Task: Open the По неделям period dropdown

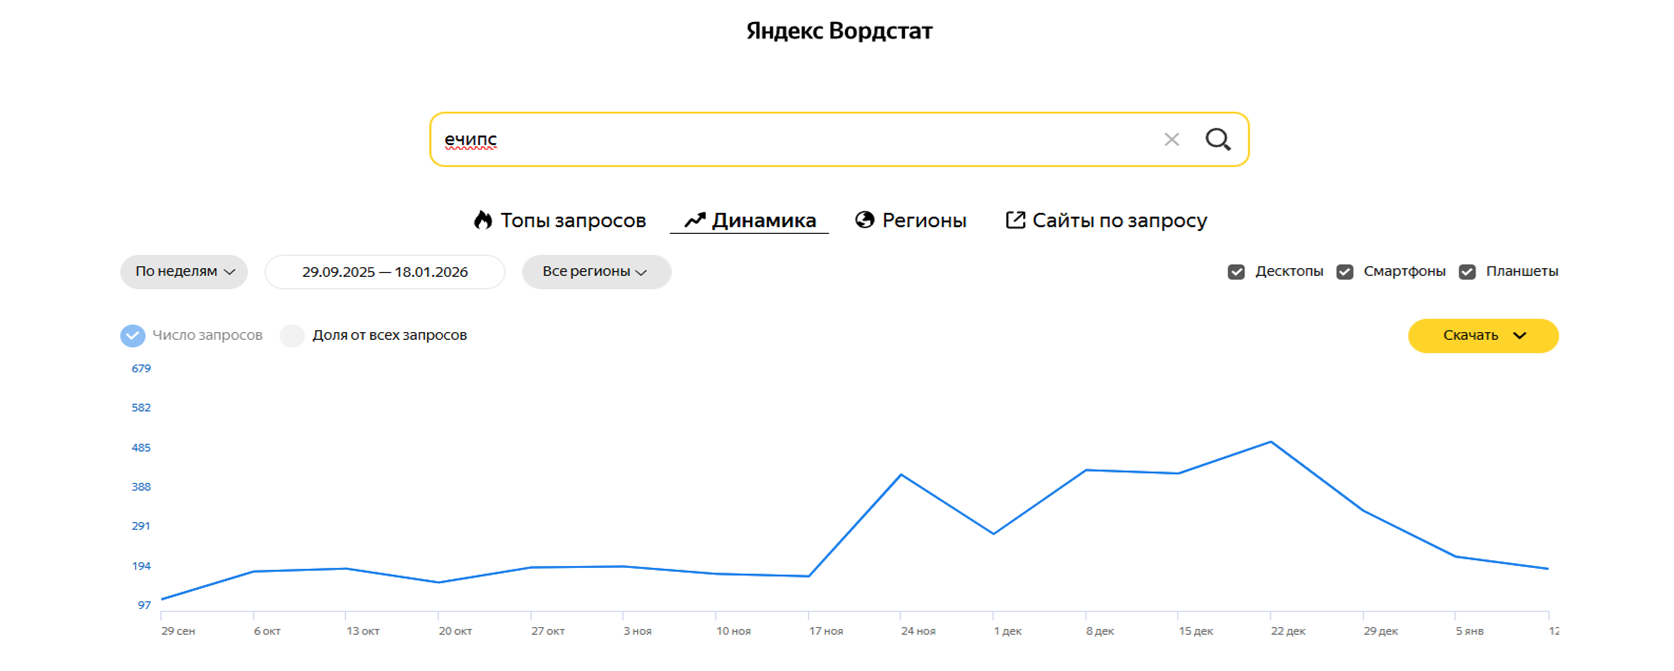Action: pos(184,272)
